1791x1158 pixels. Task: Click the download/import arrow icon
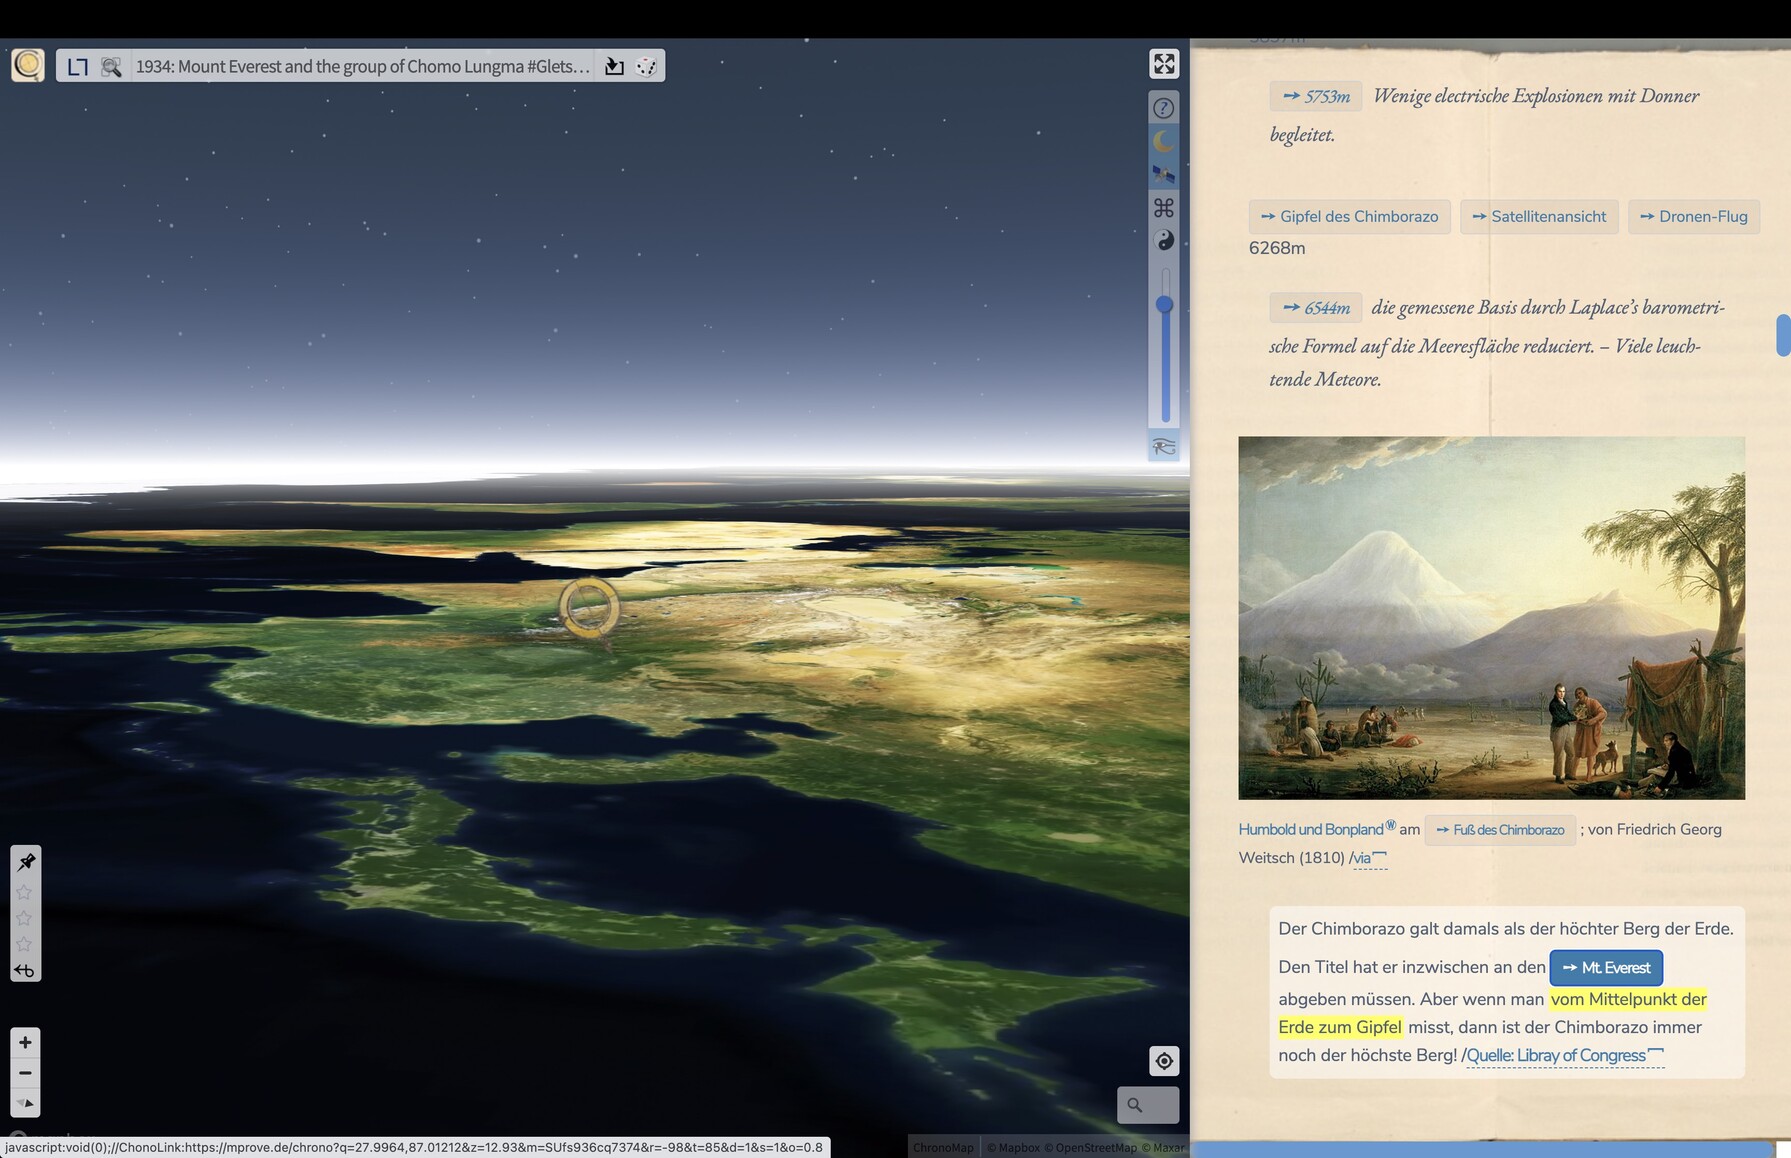614,67
